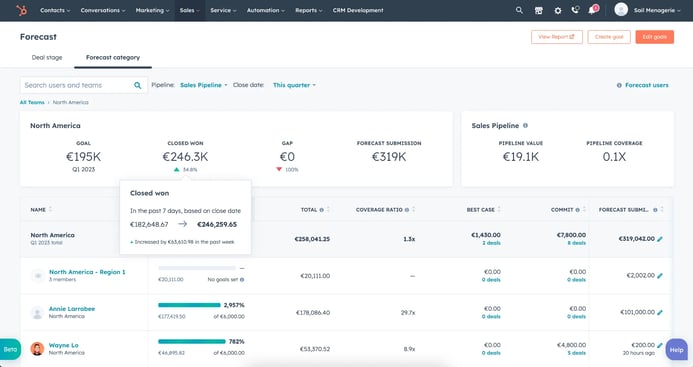Click info icon next to Coverage Ratio column
This screenshot has width=693, height=367.
coord(407,210)
